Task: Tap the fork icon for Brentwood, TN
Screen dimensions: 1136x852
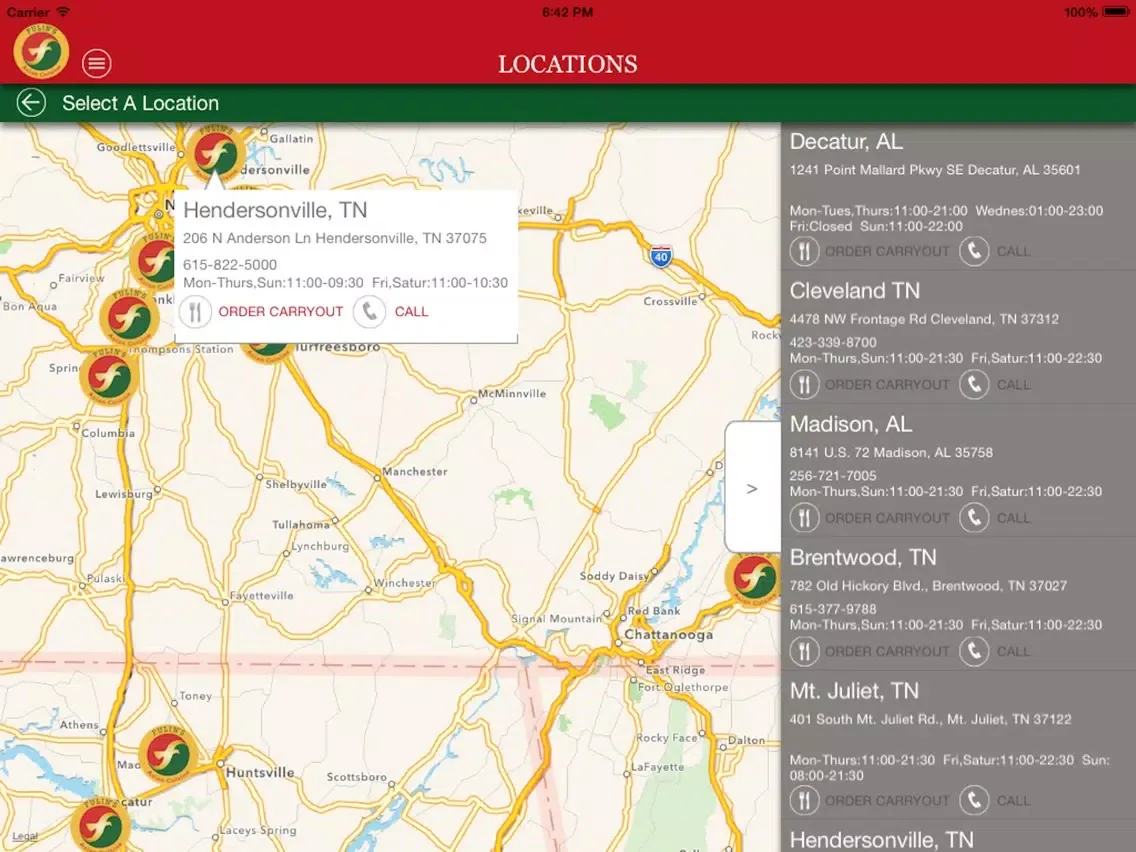Action: tap(804, 651)
